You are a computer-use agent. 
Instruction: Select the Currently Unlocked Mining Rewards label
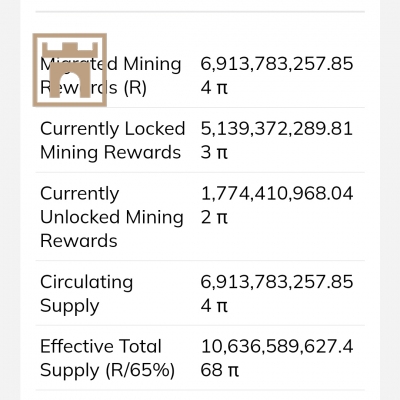pyautogui.click(x=112, y=217)
